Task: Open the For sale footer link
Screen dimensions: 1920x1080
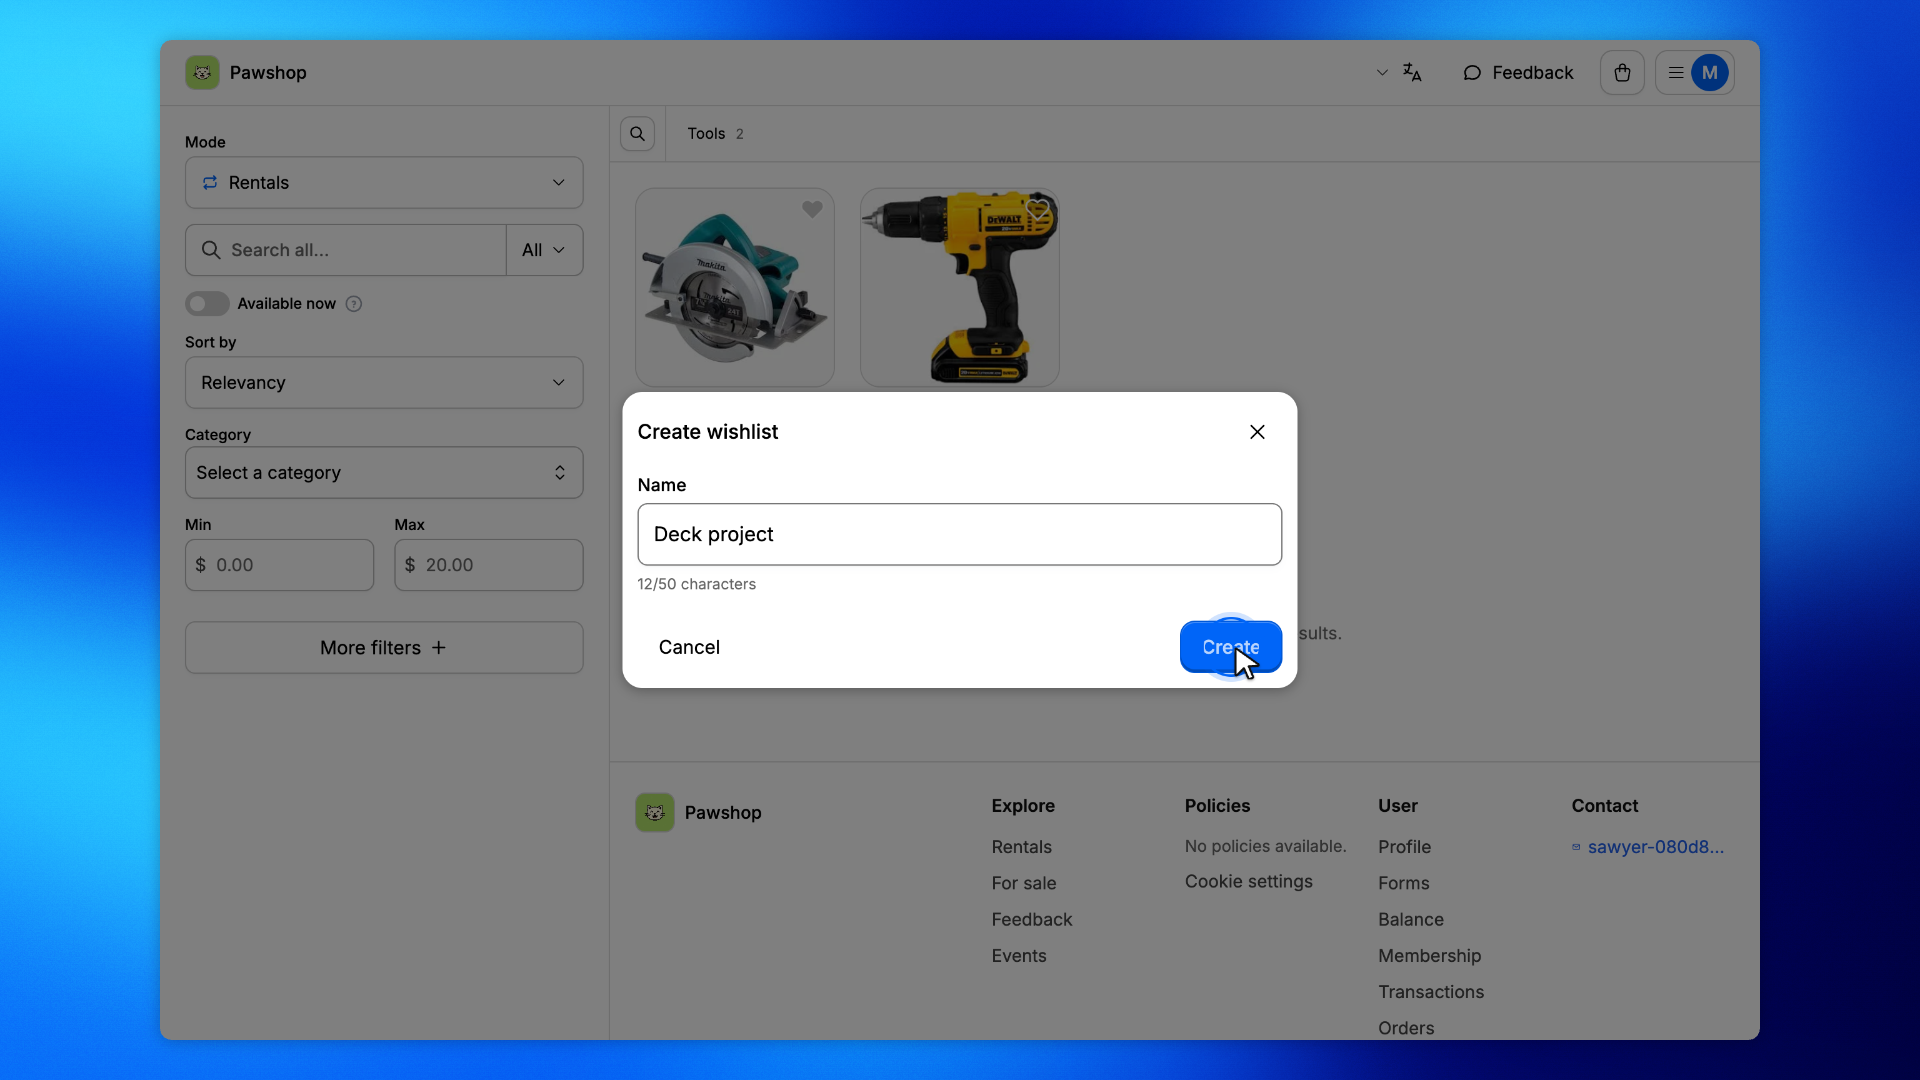Action: (x=1024, y=884)
